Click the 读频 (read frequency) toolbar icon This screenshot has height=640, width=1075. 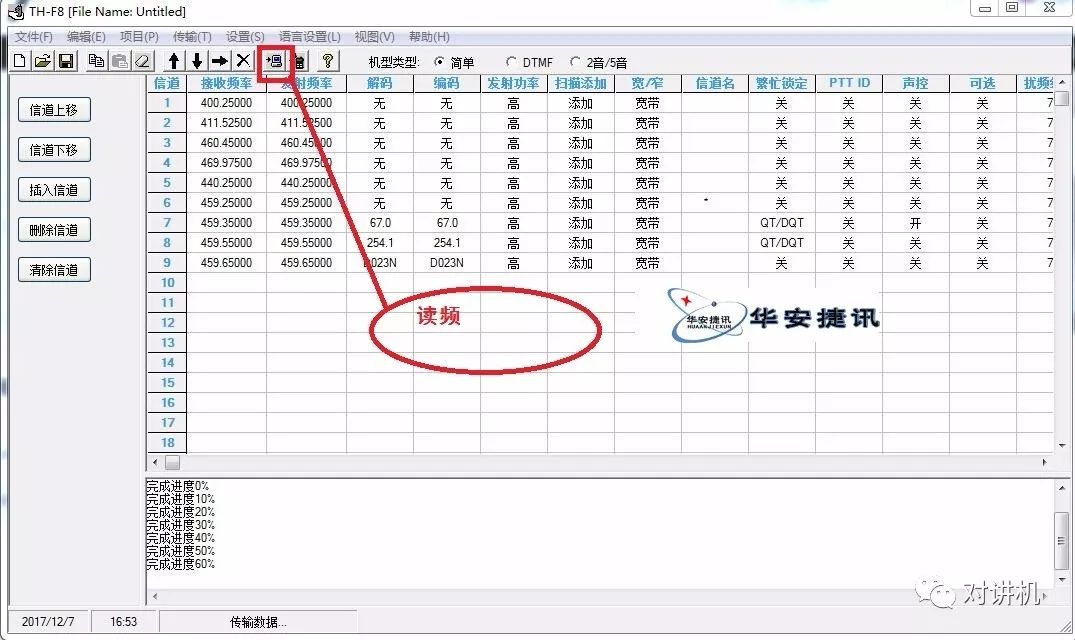(x=273, y=60)
